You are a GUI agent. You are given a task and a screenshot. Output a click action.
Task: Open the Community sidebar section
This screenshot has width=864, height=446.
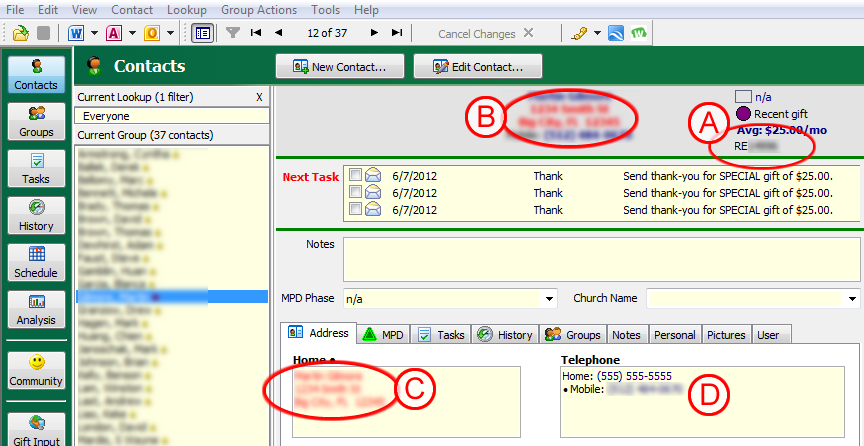[x=36, y=367]
